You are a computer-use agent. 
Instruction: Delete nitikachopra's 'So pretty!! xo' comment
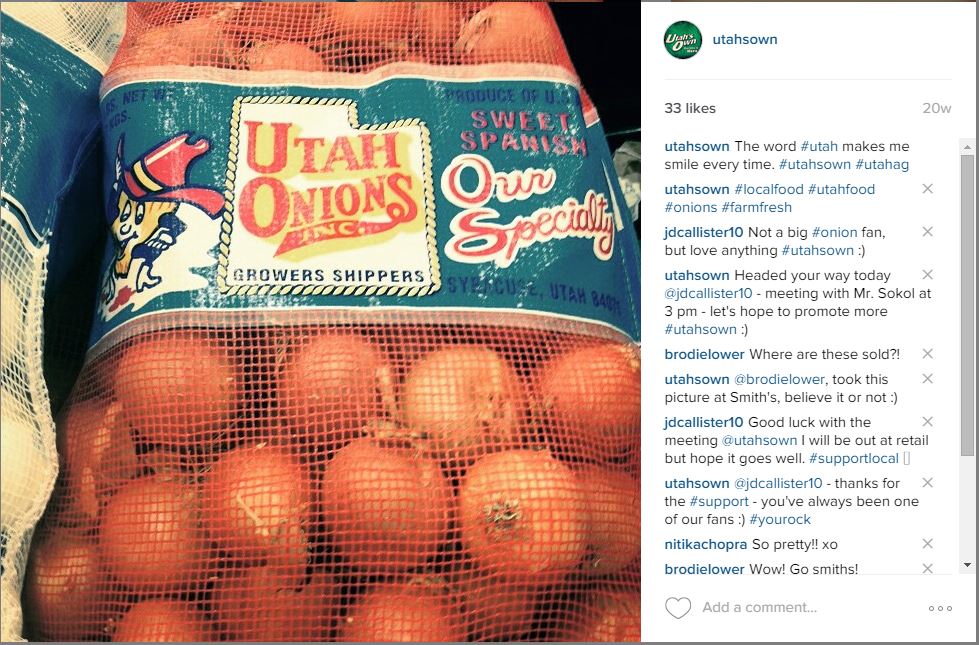[928, 544]
